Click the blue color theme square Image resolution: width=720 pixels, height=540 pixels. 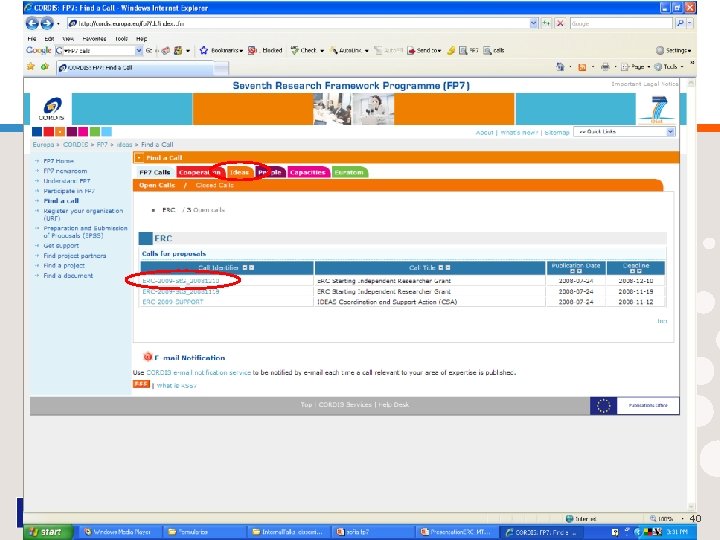[37, 132]
